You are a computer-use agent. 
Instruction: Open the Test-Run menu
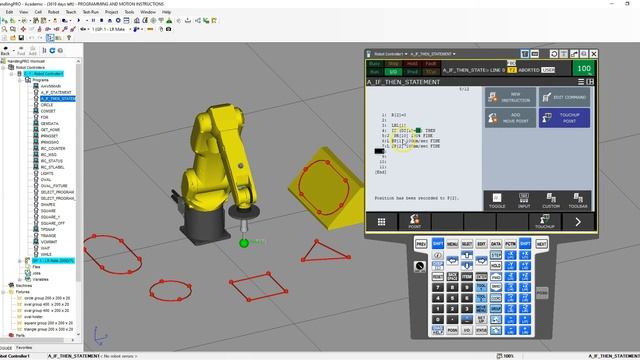coord(91,12)
